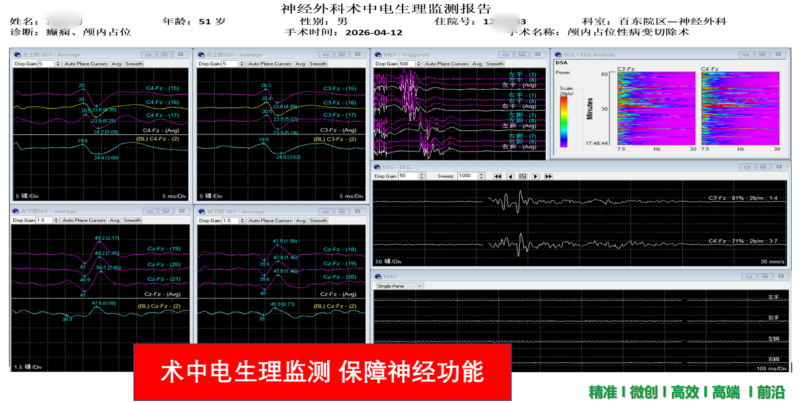Viewport: 800px width, 403px height.
Task: Click Disp Gain stepper in EEG window
Action: click(421, 176)
